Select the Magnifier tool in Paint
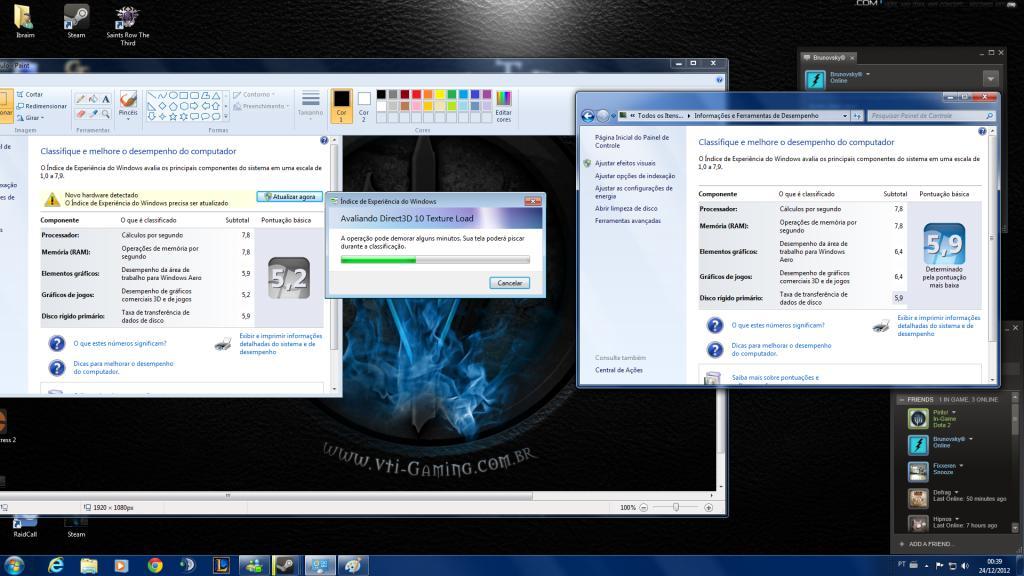Viewport: 1024px width, 576px height. click(x=105, y=114)
